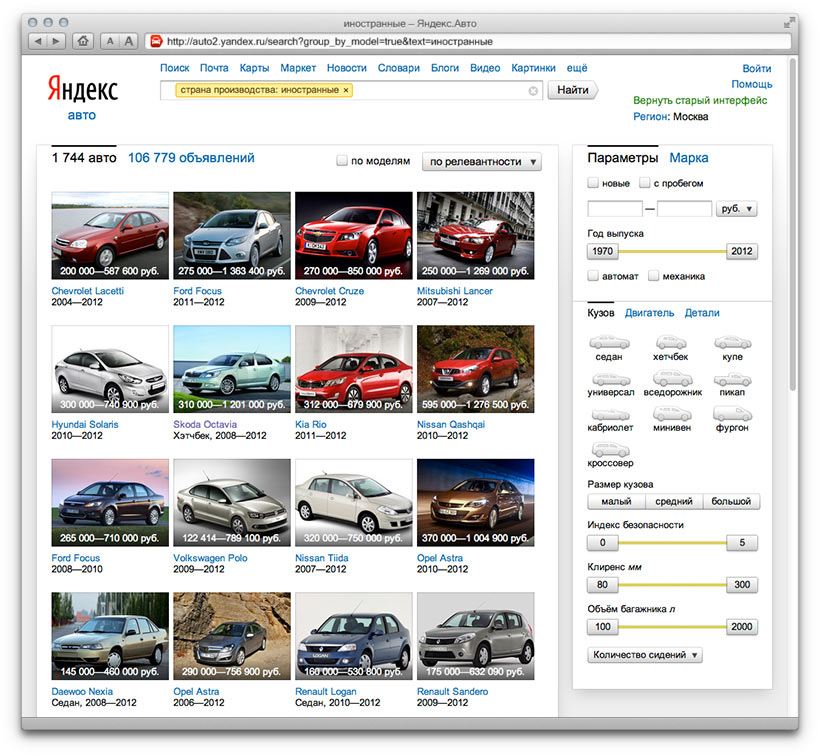The image size is (820, 756).
Task: Open the Двигатель tab
Action: [649, 313]
